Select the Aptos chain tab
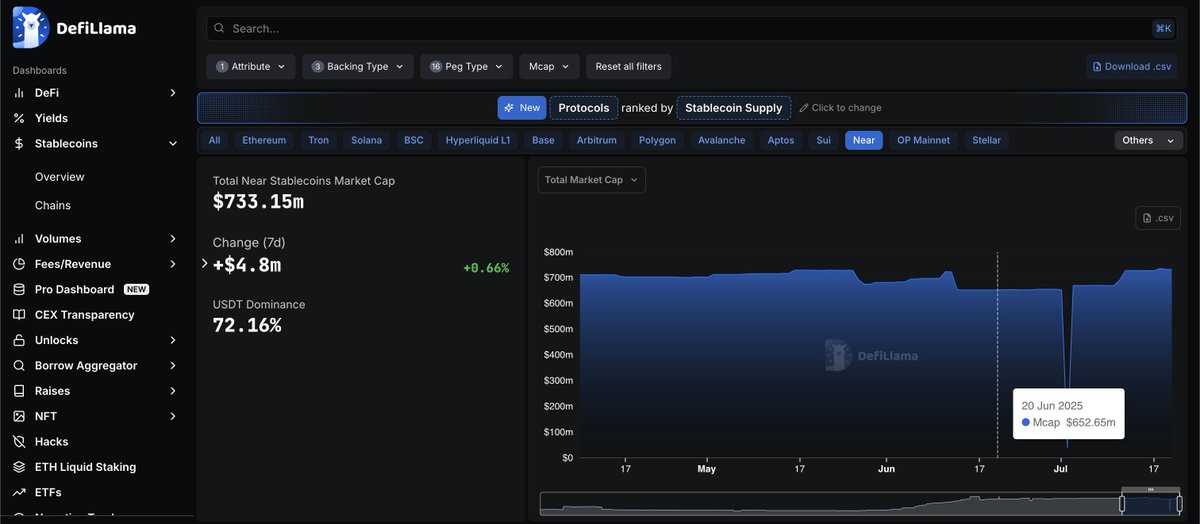This screenshot has width=1200, height=524. [781, 140]
